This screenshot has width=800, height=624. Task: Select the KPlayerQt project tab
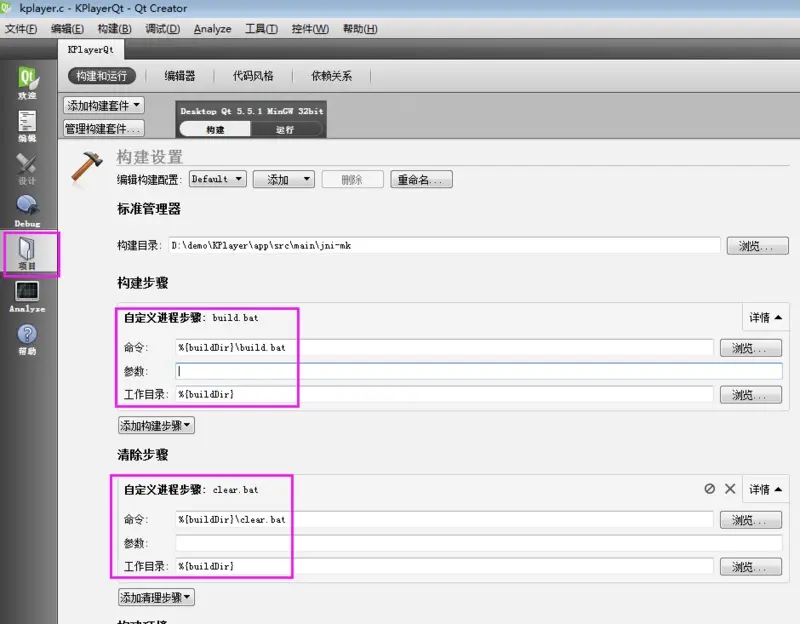tap(91, 49)
